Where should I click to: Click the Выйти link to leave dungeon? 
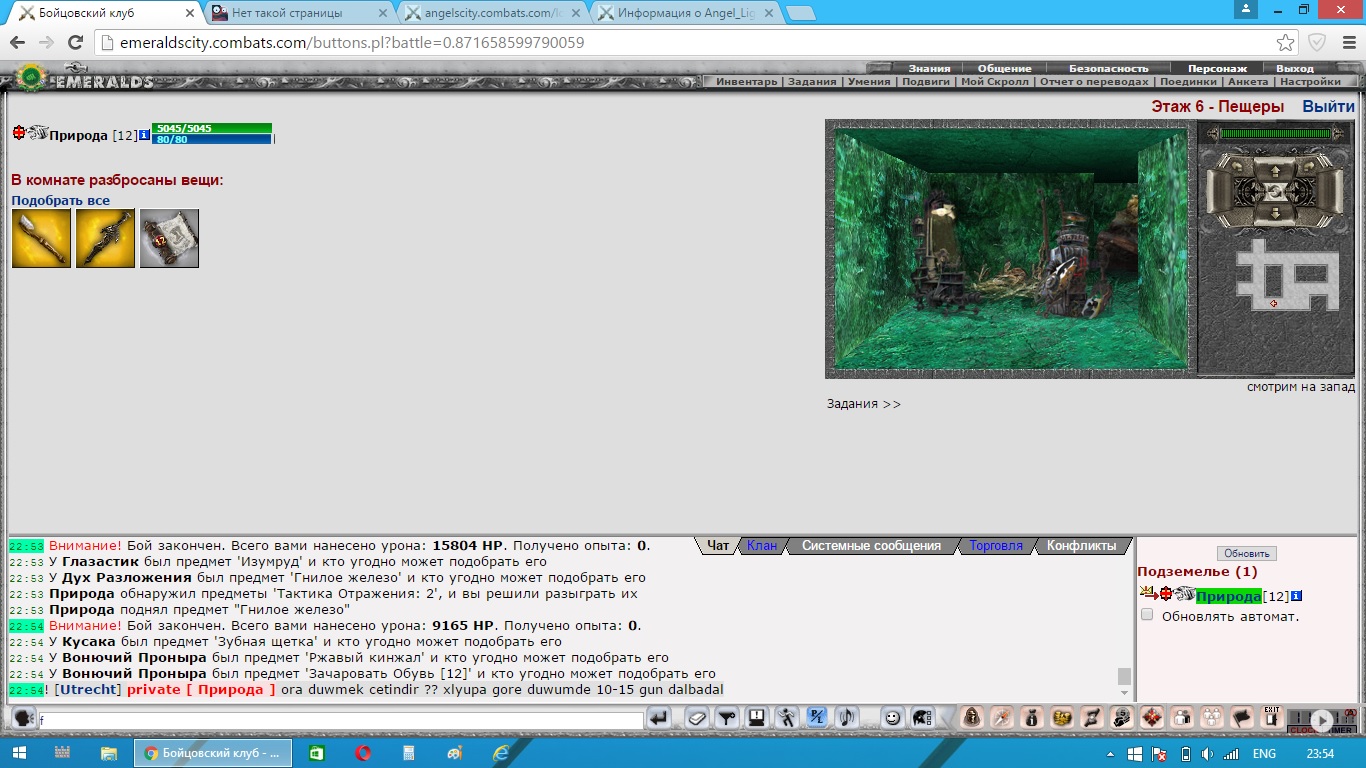tap(1328, 107)
